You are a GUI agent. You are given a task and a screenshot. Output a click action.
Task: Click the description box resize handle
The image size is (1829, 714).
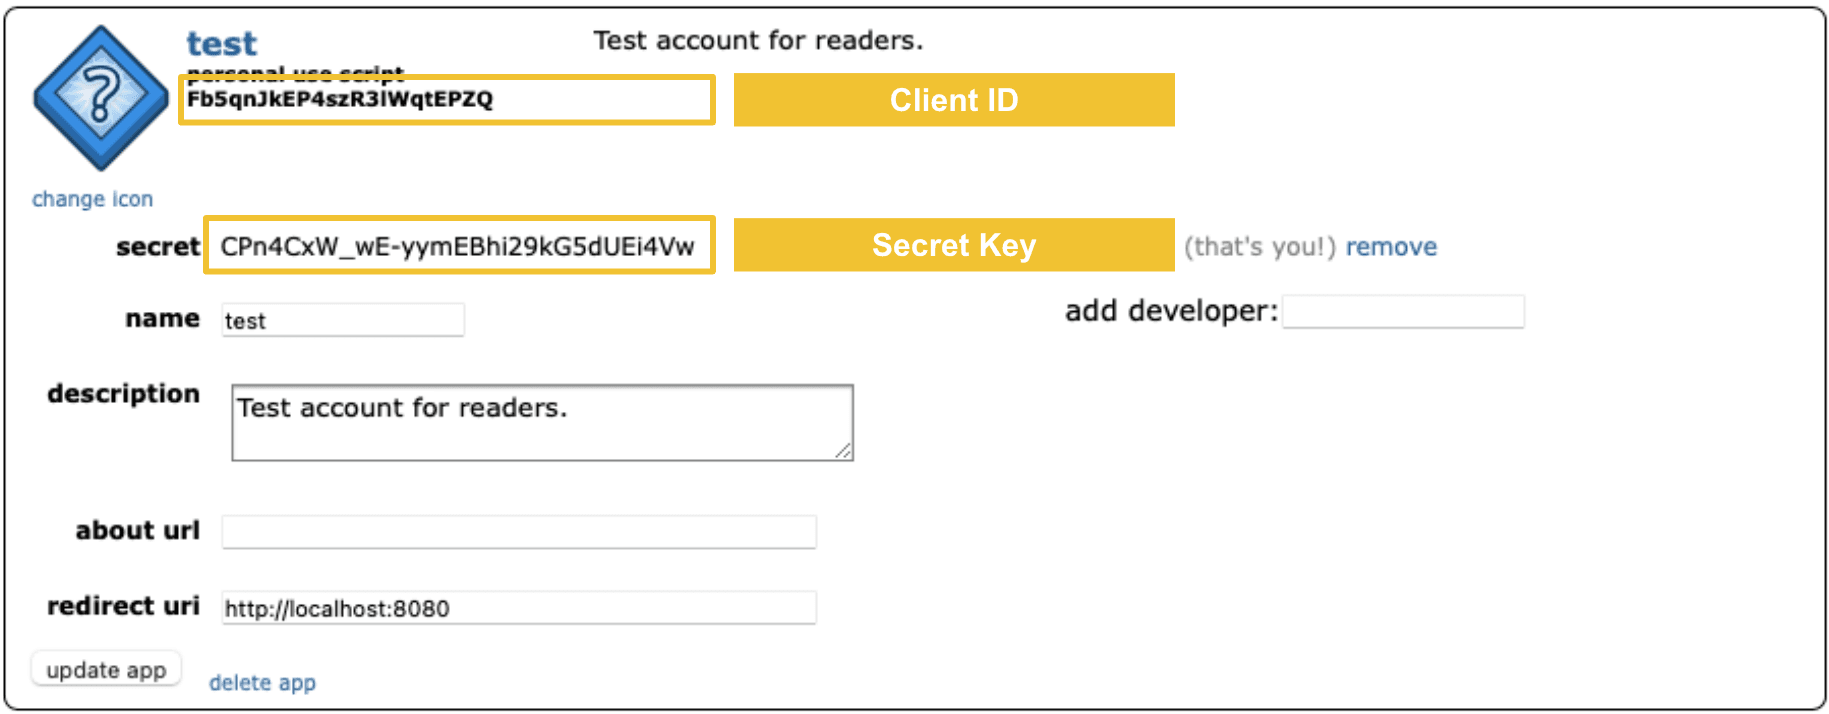844,452
